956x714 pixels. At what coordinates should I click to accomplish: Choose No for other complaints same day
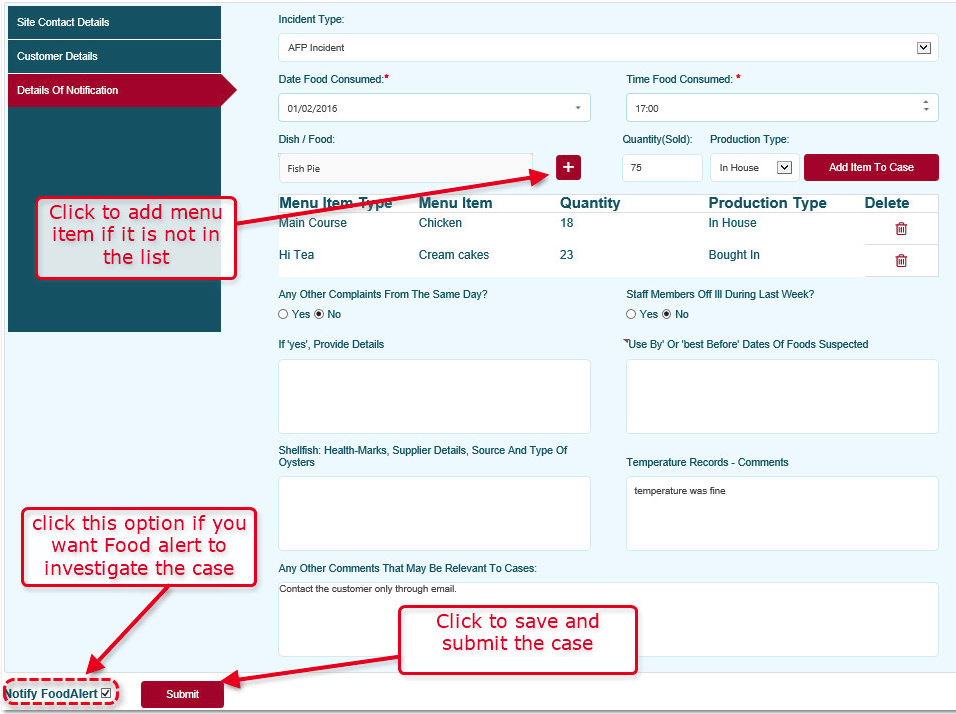[x=320, y=314]
